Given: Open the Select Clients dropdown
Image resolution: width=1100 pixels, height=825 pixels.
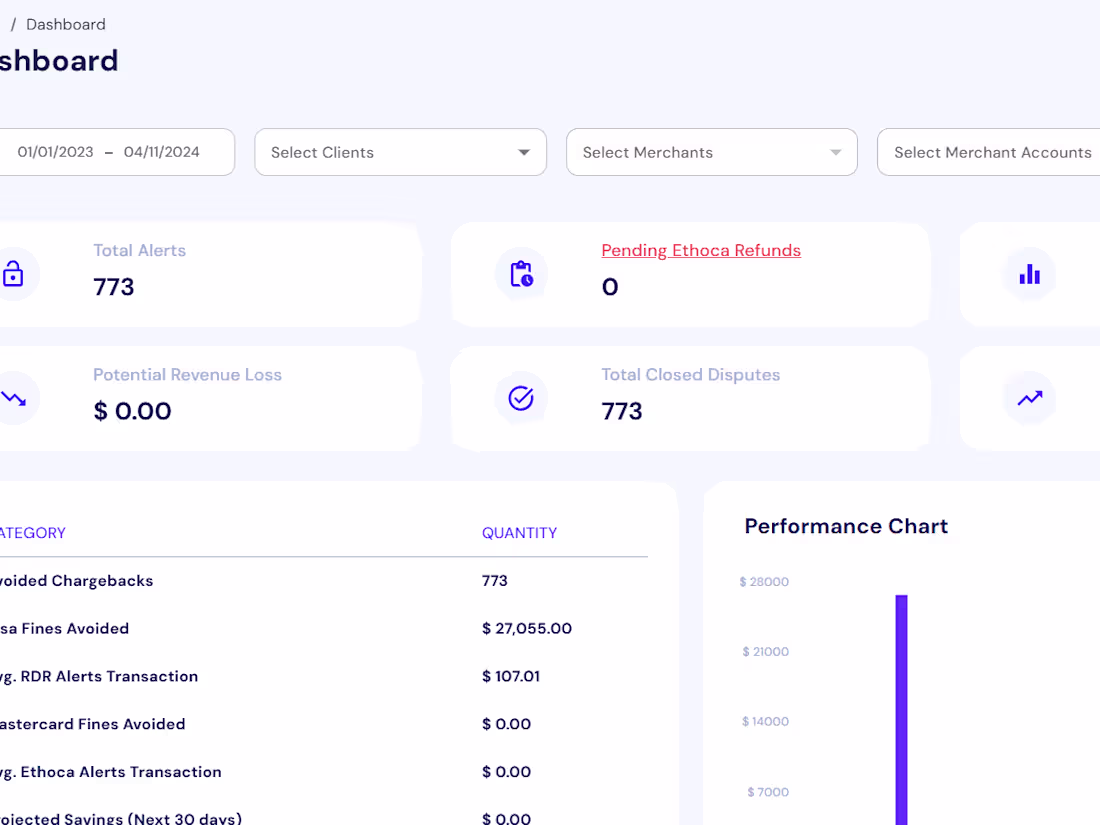Looking at the screenshot, I should pyautogui.click(x=401, y=152).
